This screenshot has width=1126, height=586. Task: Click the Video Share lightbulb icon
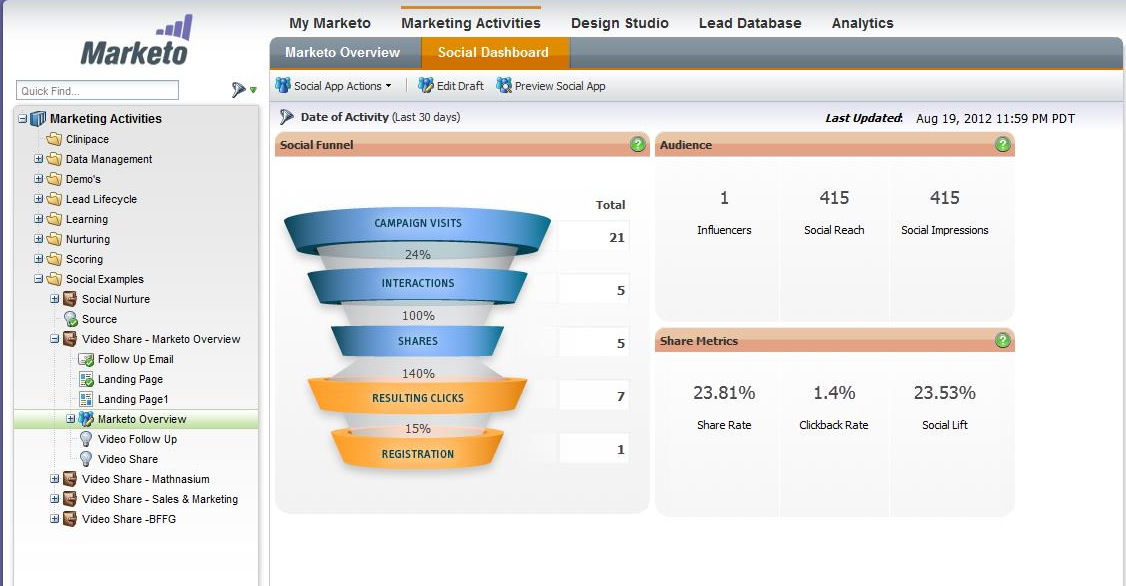86,459
